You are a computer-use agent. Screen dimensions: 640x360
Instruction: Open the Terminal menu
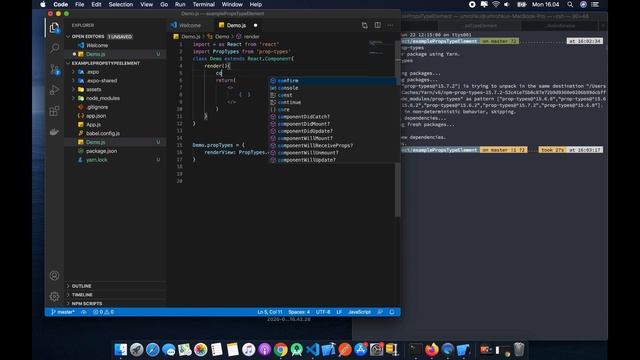coord(204,4)
